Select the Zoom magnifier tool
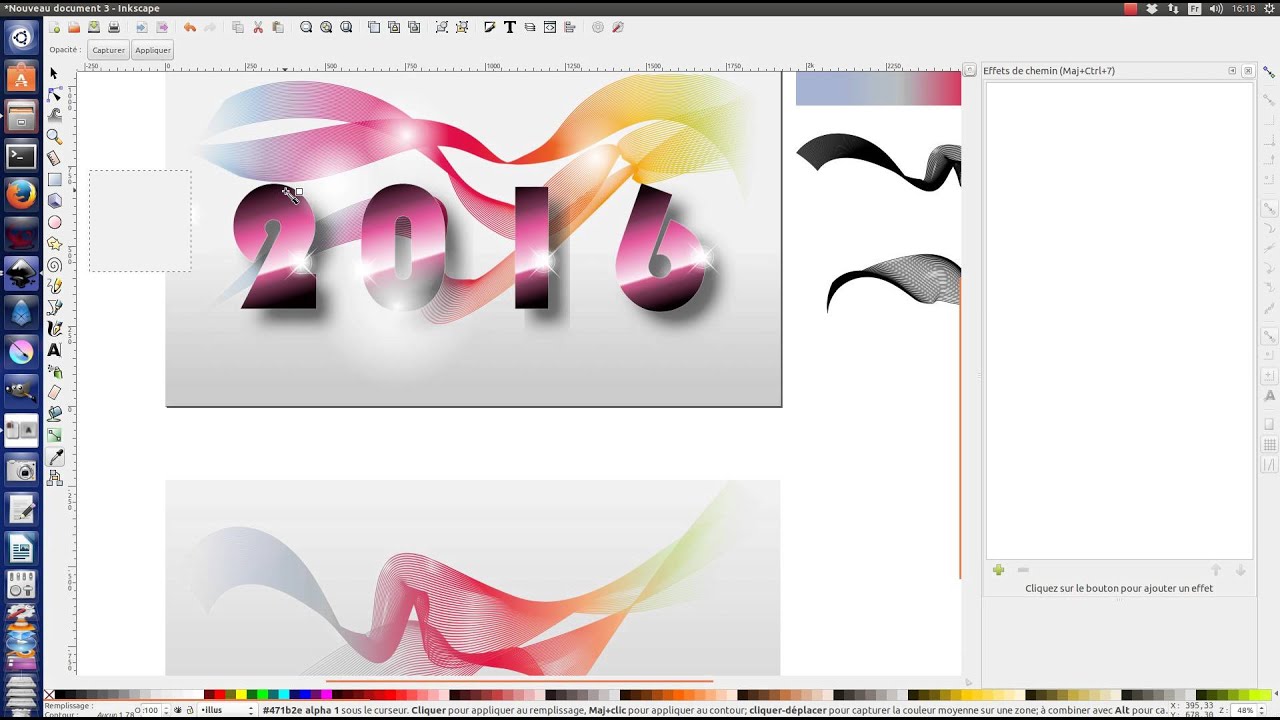The height and width of the screenshot is (720, 1280). pyautogui.click(x=54, y=137)
